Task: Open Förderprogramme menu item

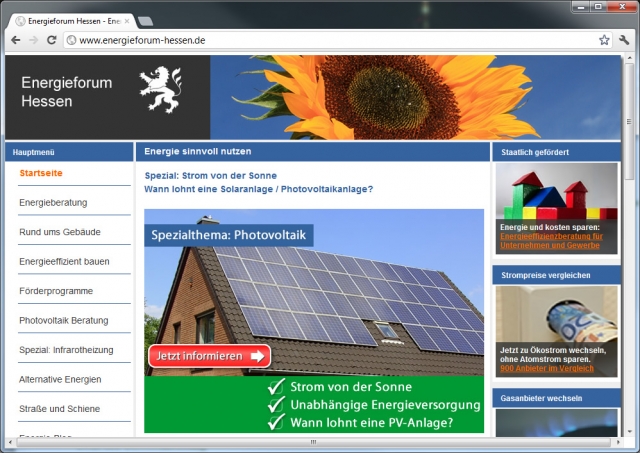Action: [x=56, y=291]
